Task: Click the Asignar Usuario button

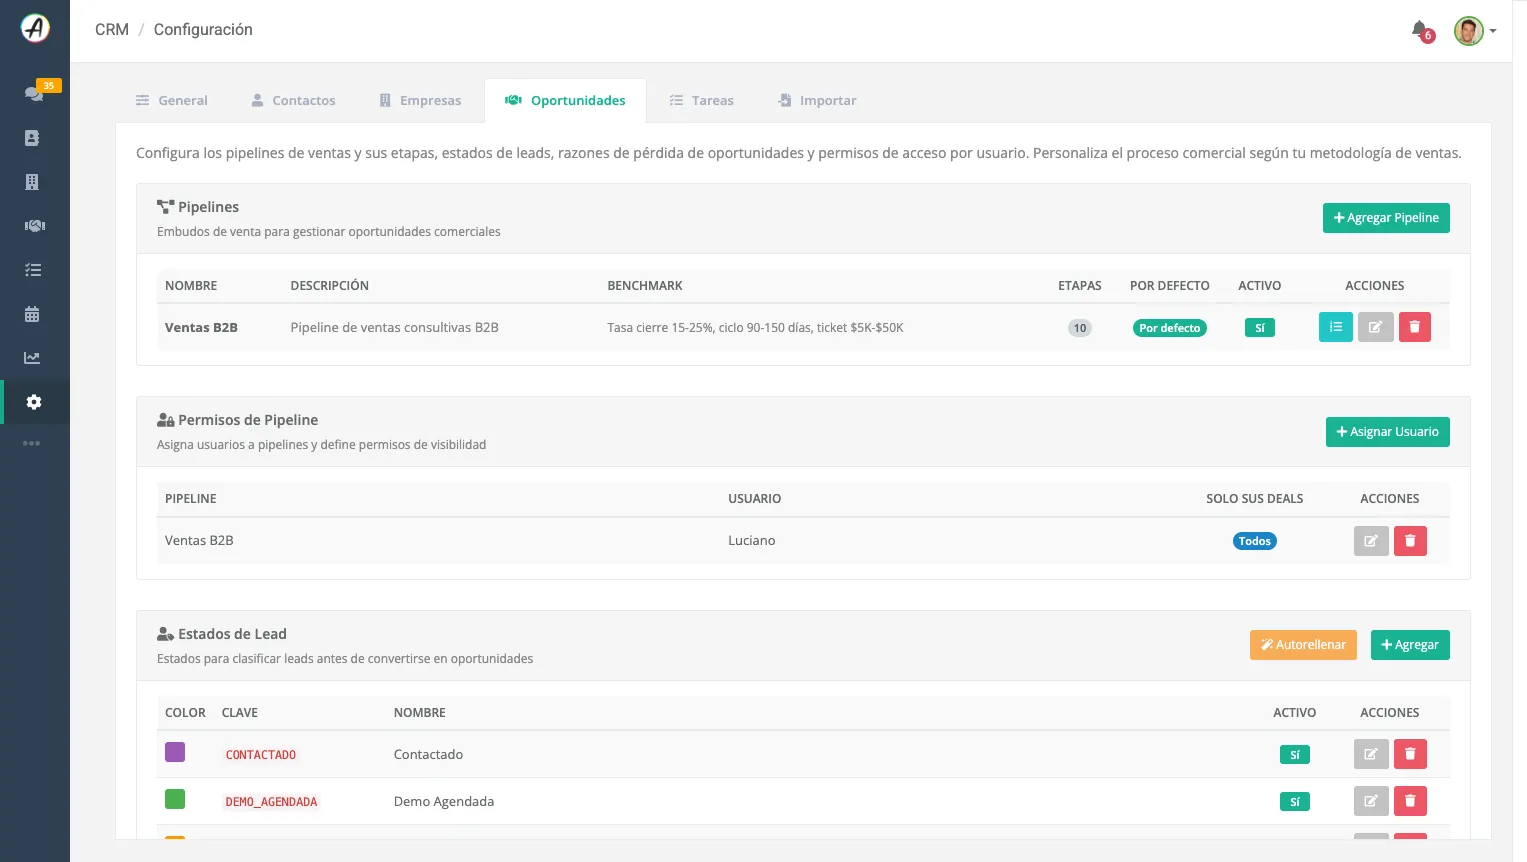Action: [1388, 432]
